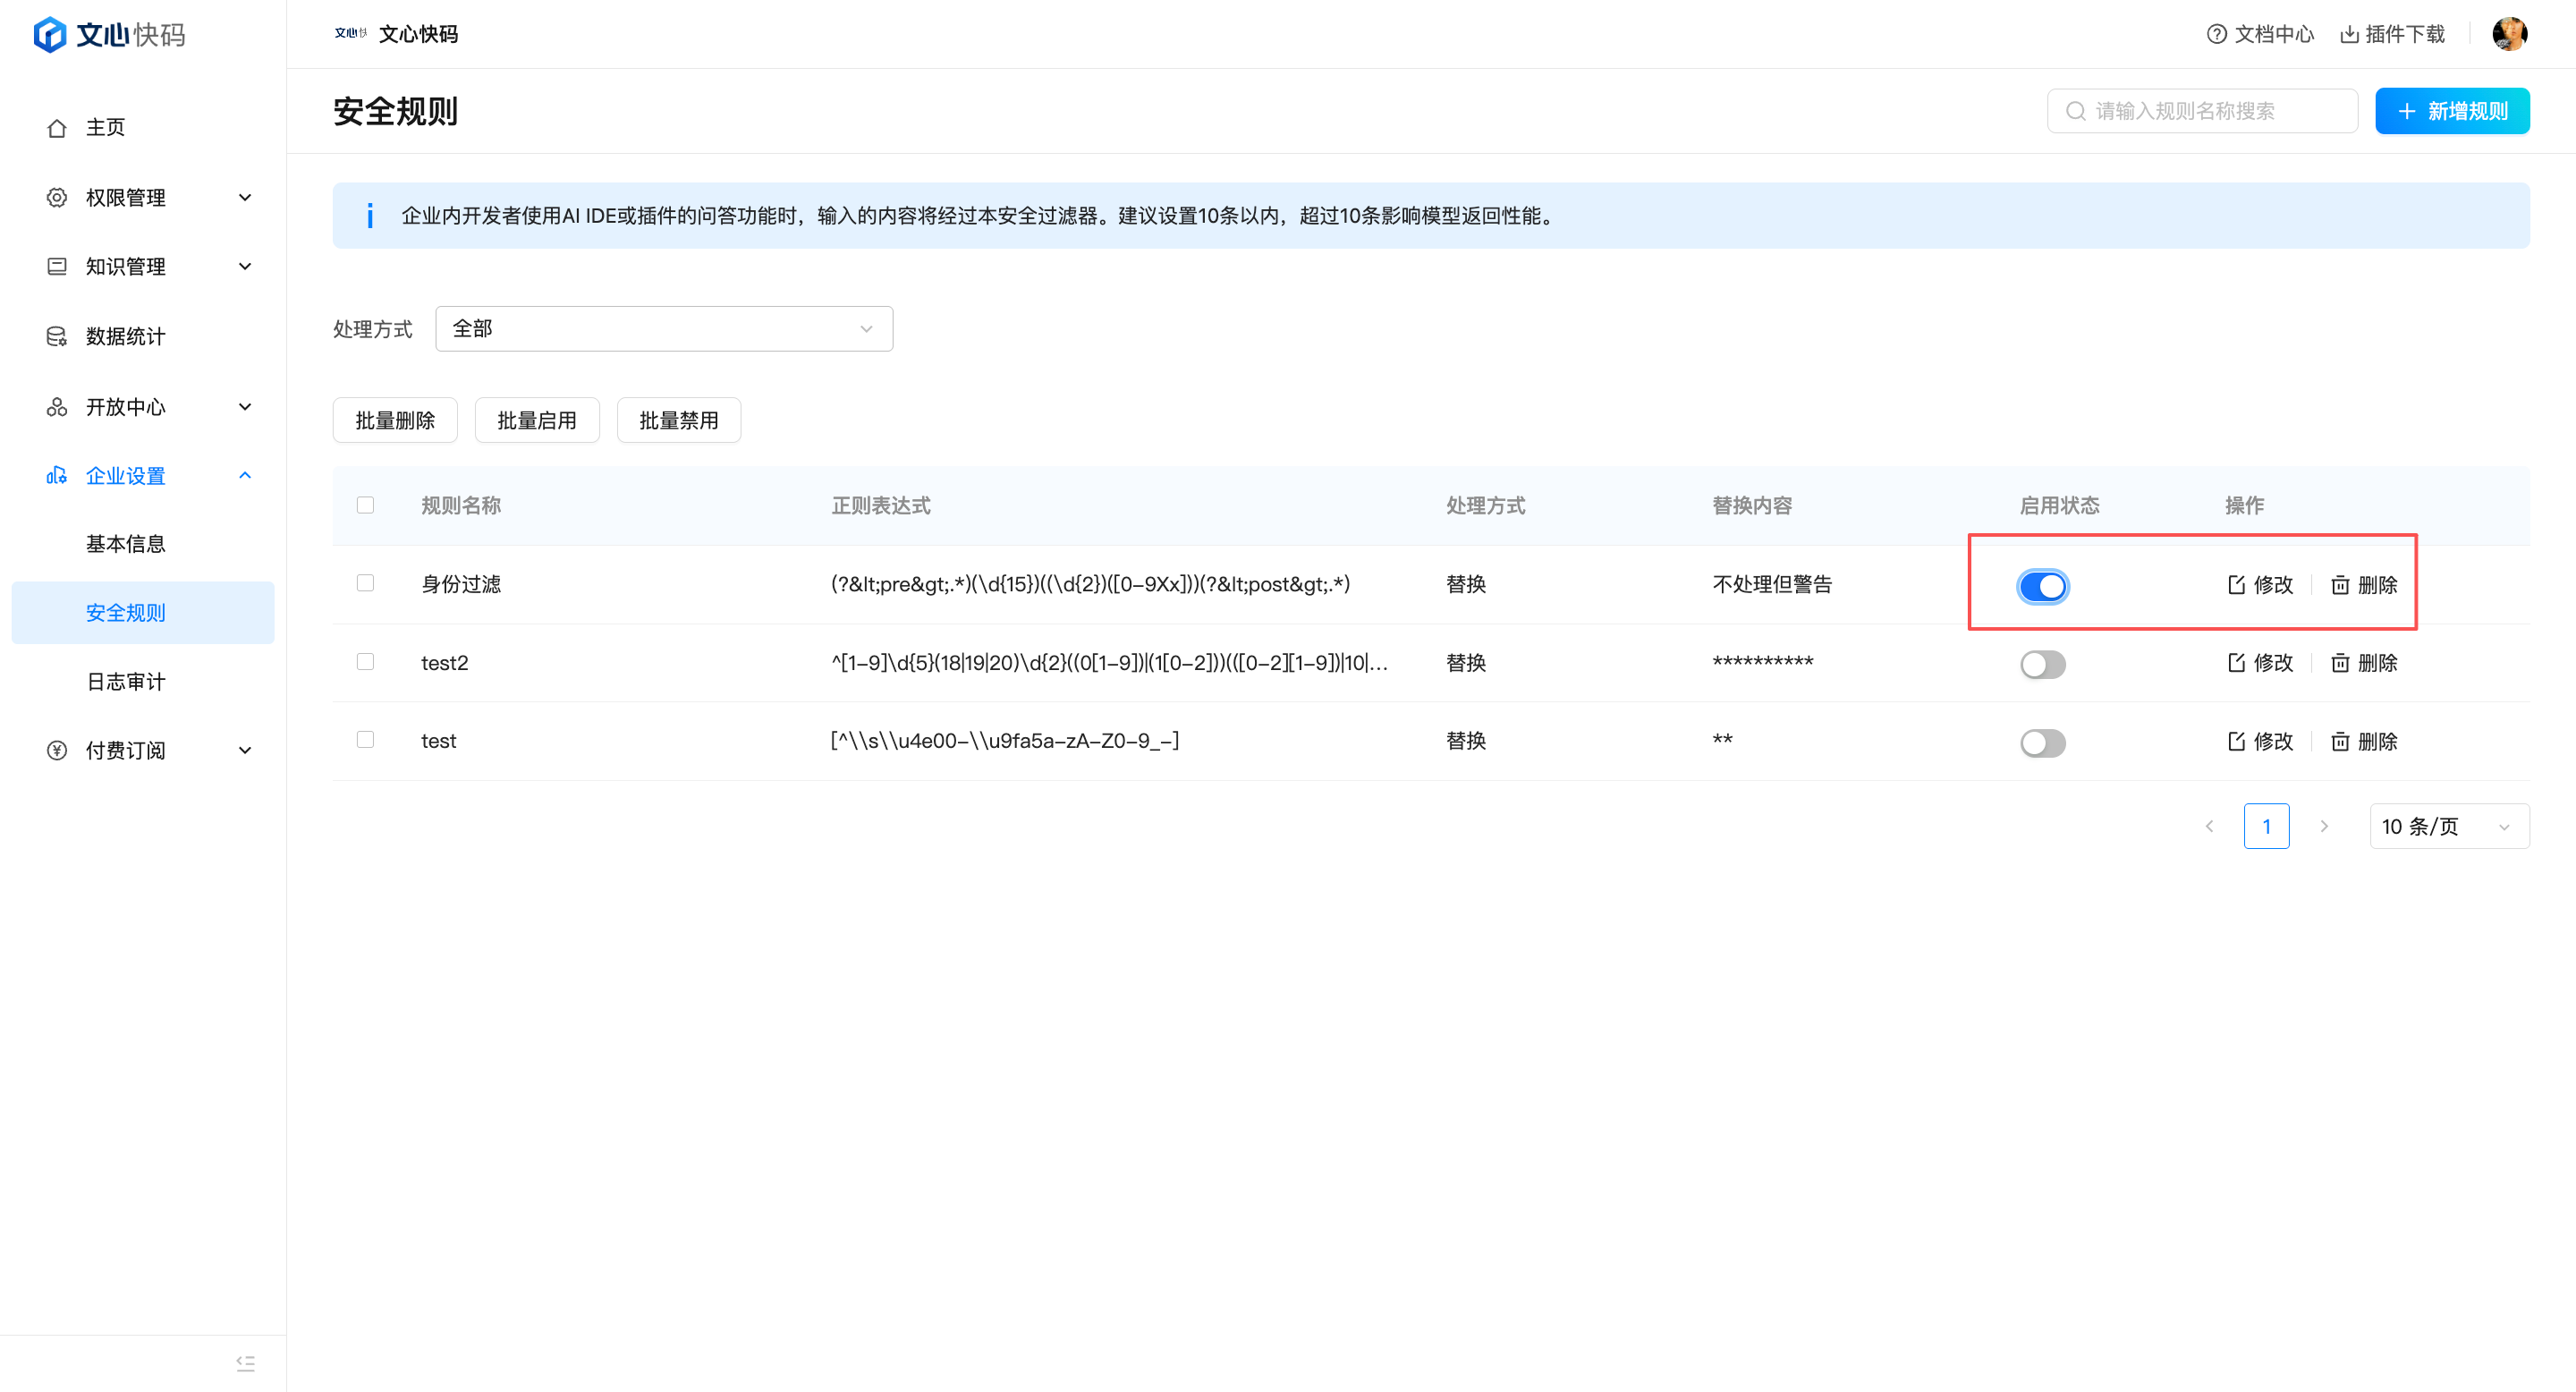
Task: Check the test row checkbox
Action: click(365, 740)
